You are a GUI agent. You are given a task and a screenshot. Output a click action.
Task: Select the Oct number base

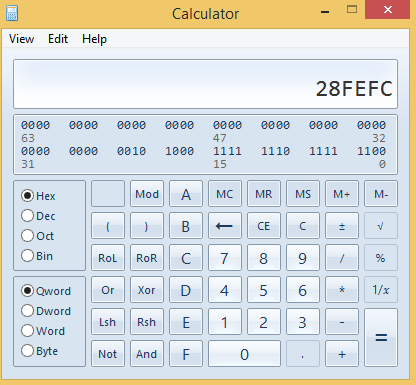[37, 236]
